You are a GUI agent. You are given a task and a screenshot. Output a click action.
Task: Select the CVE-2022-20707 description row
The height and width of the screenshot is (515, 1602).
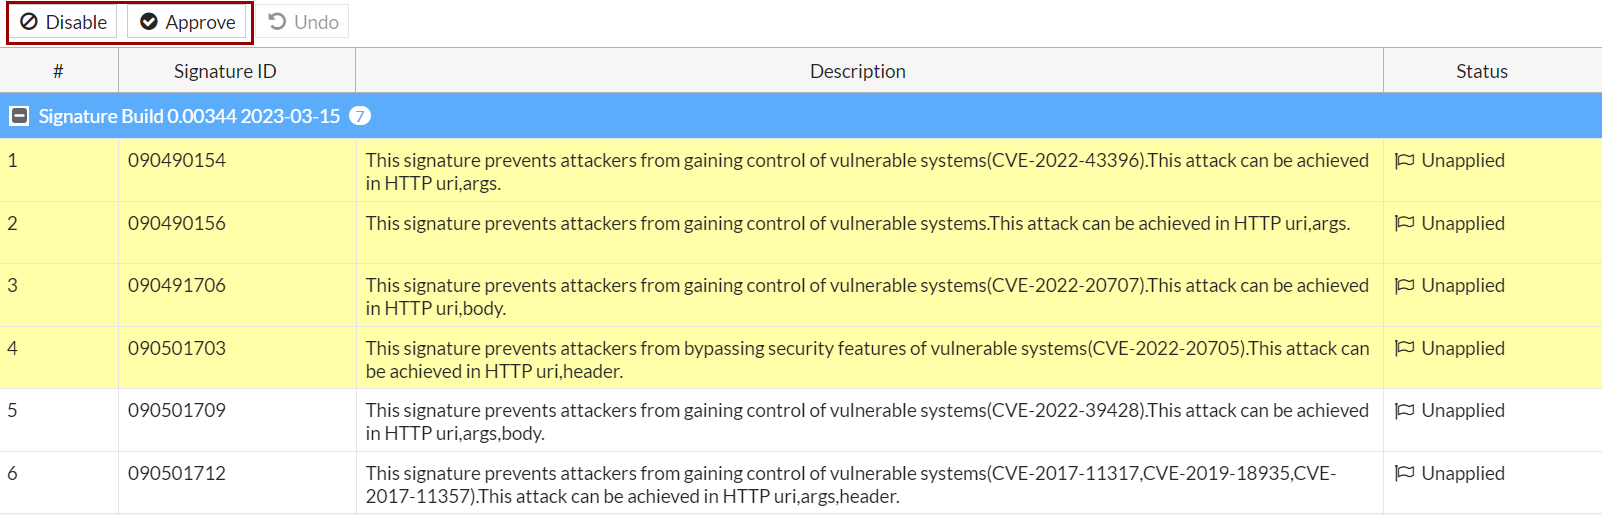point(866,296)
